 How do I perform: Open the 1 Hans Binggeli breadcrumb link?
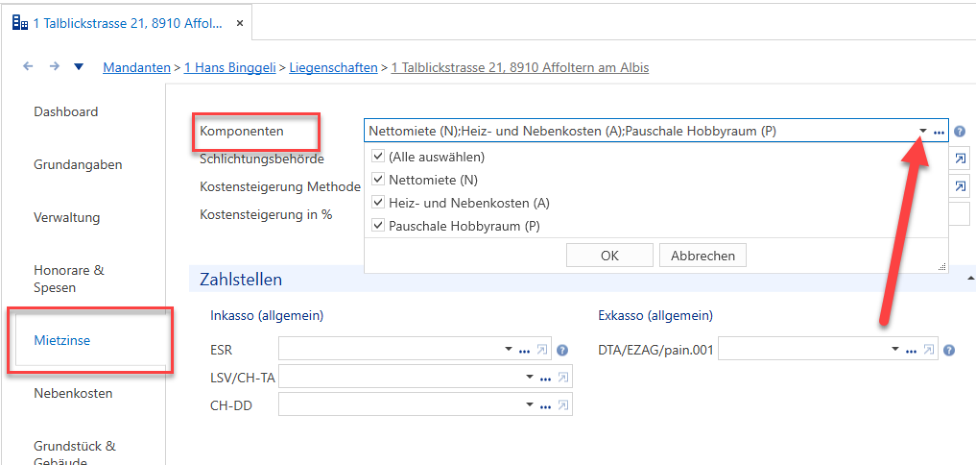(x=230, y=67)
